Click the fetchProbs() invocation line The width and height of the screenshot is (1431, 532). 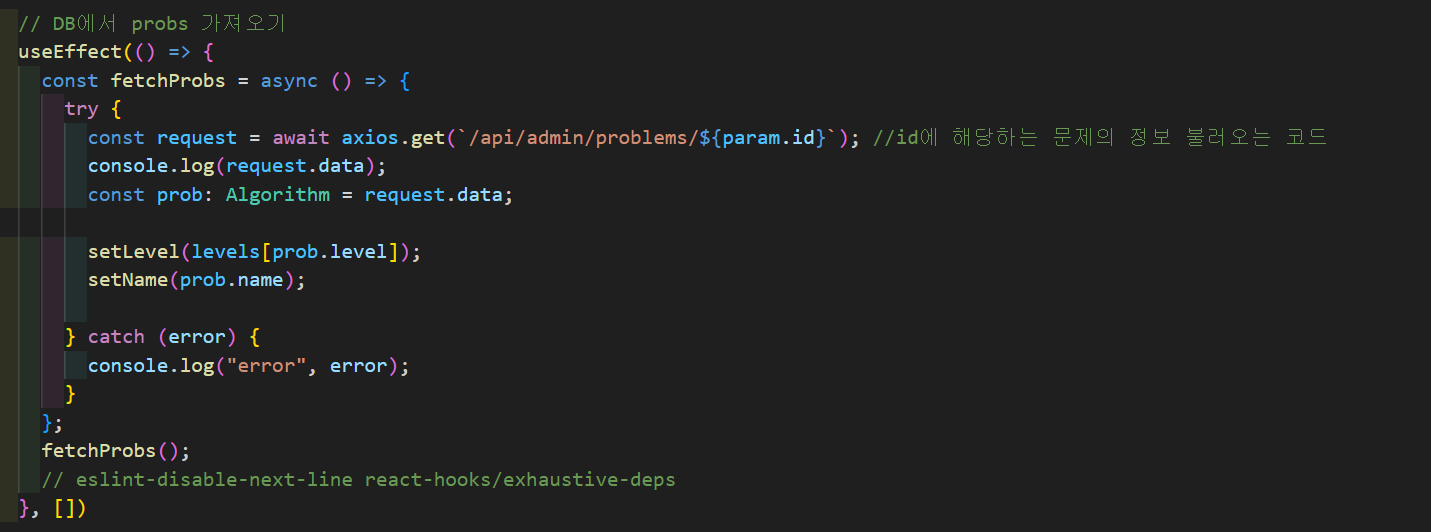115,451
